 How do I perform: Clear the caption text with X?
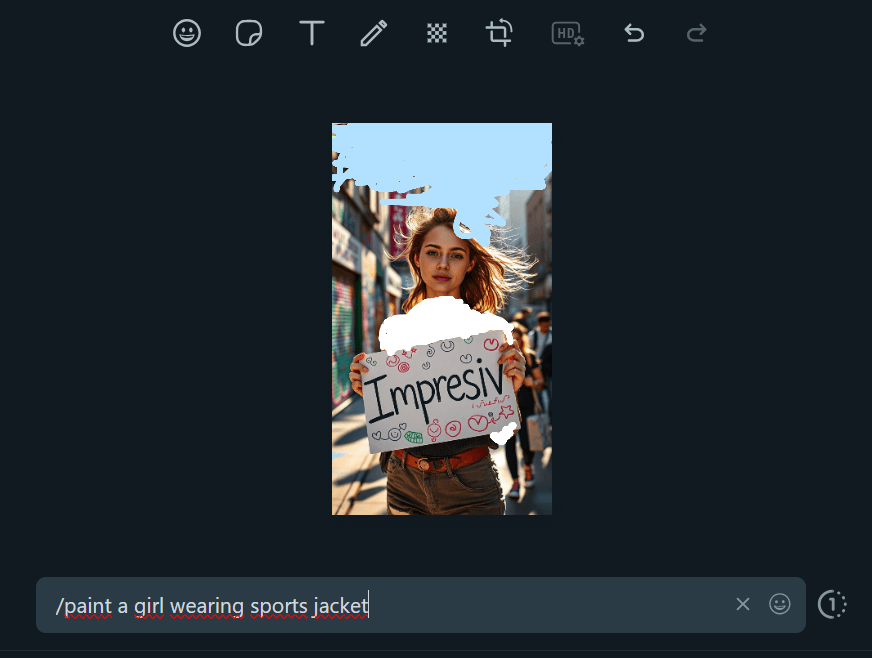[x=742, y=604]
